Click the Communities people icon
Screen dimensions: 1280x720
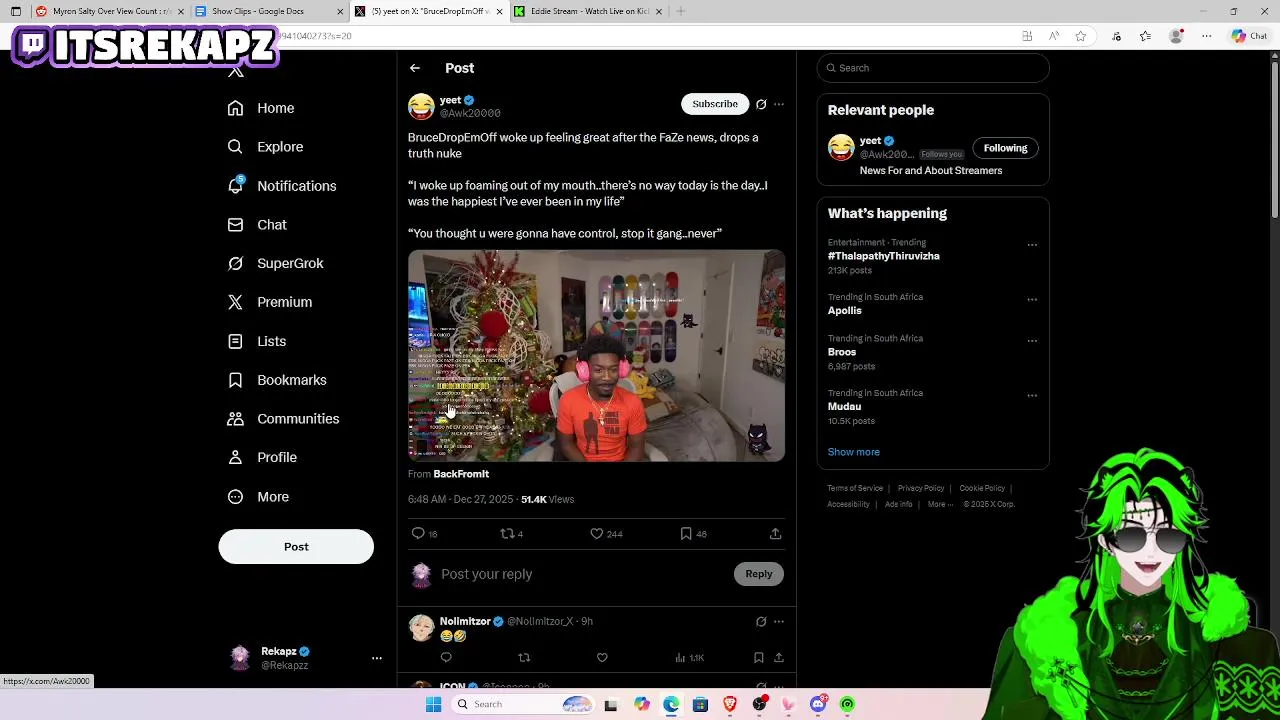(235, 419)
